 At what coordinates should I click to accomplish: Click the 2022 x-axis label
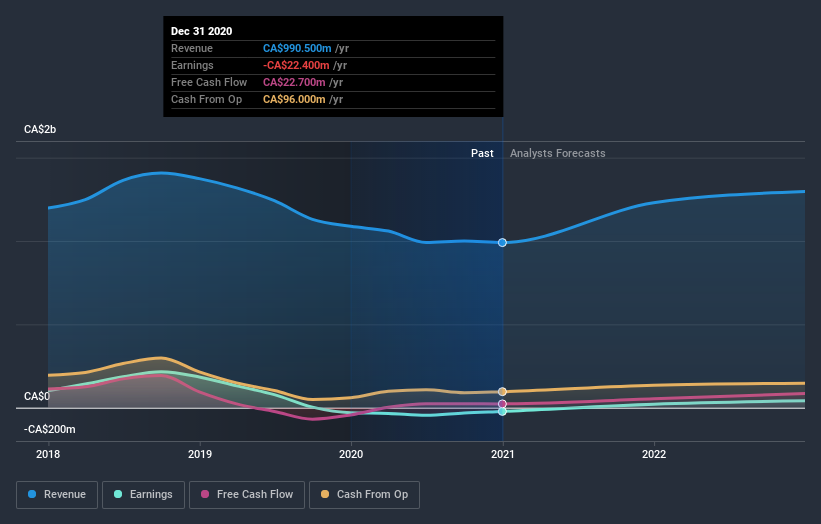pyautogui.click(x=654, y=454)
